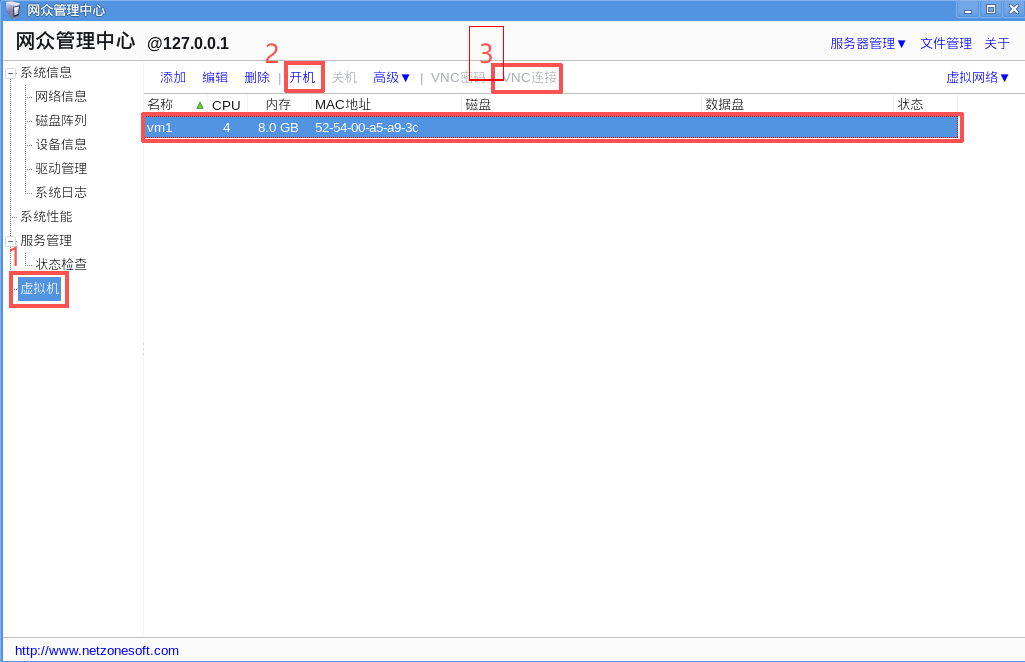Click the 8.0 GB memory cell
The height and width of the screenshot is (662, 1025).
tap(278, 127)
